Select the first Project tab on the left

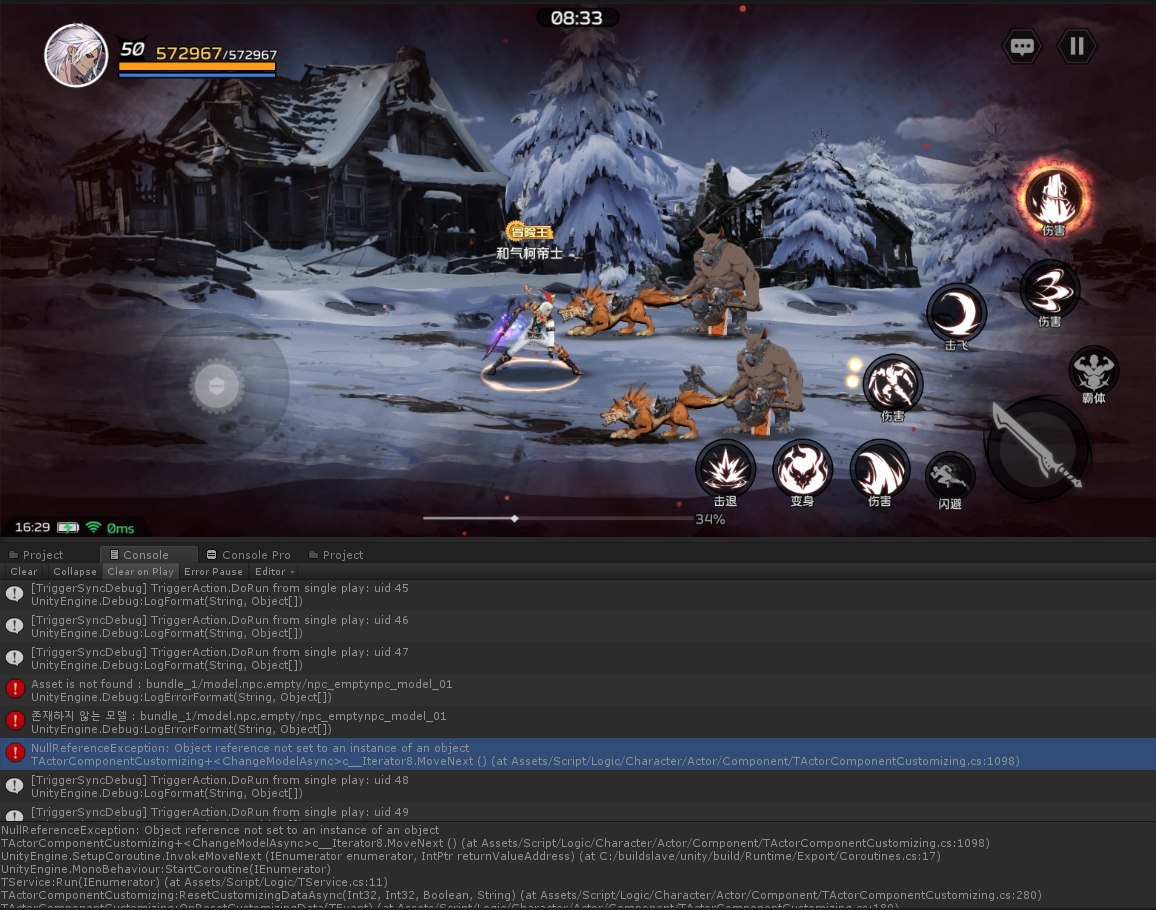tap(36, 555)
